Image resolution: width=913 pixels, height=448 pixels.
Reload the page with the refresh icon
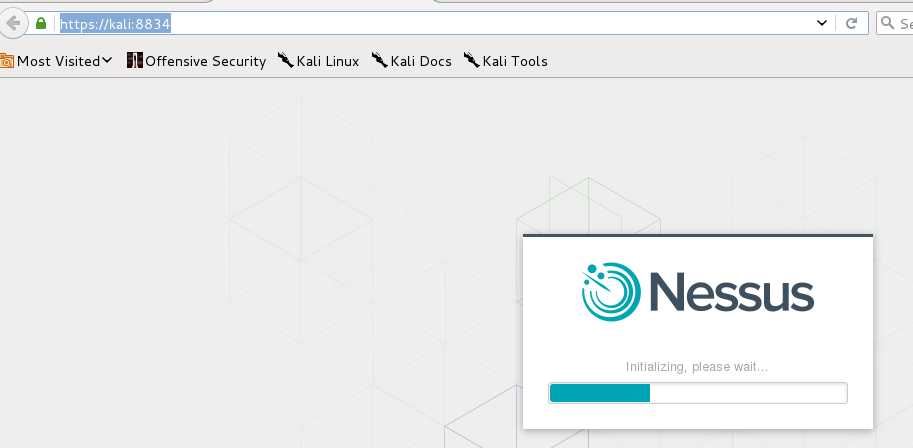click(x=851, y=23)
